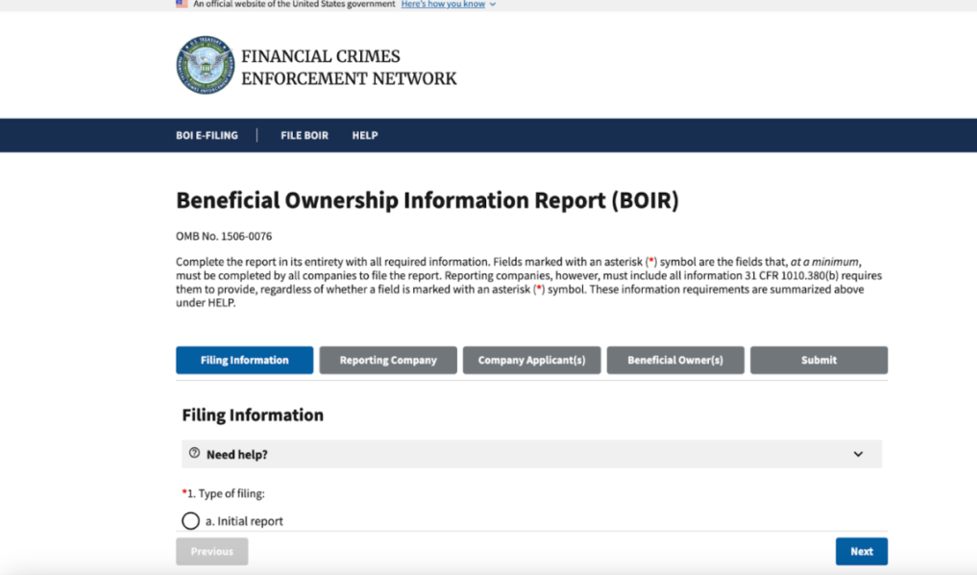977x575 pixels.
Task: Click the US flag icon in banner
Action: [182, 4]
